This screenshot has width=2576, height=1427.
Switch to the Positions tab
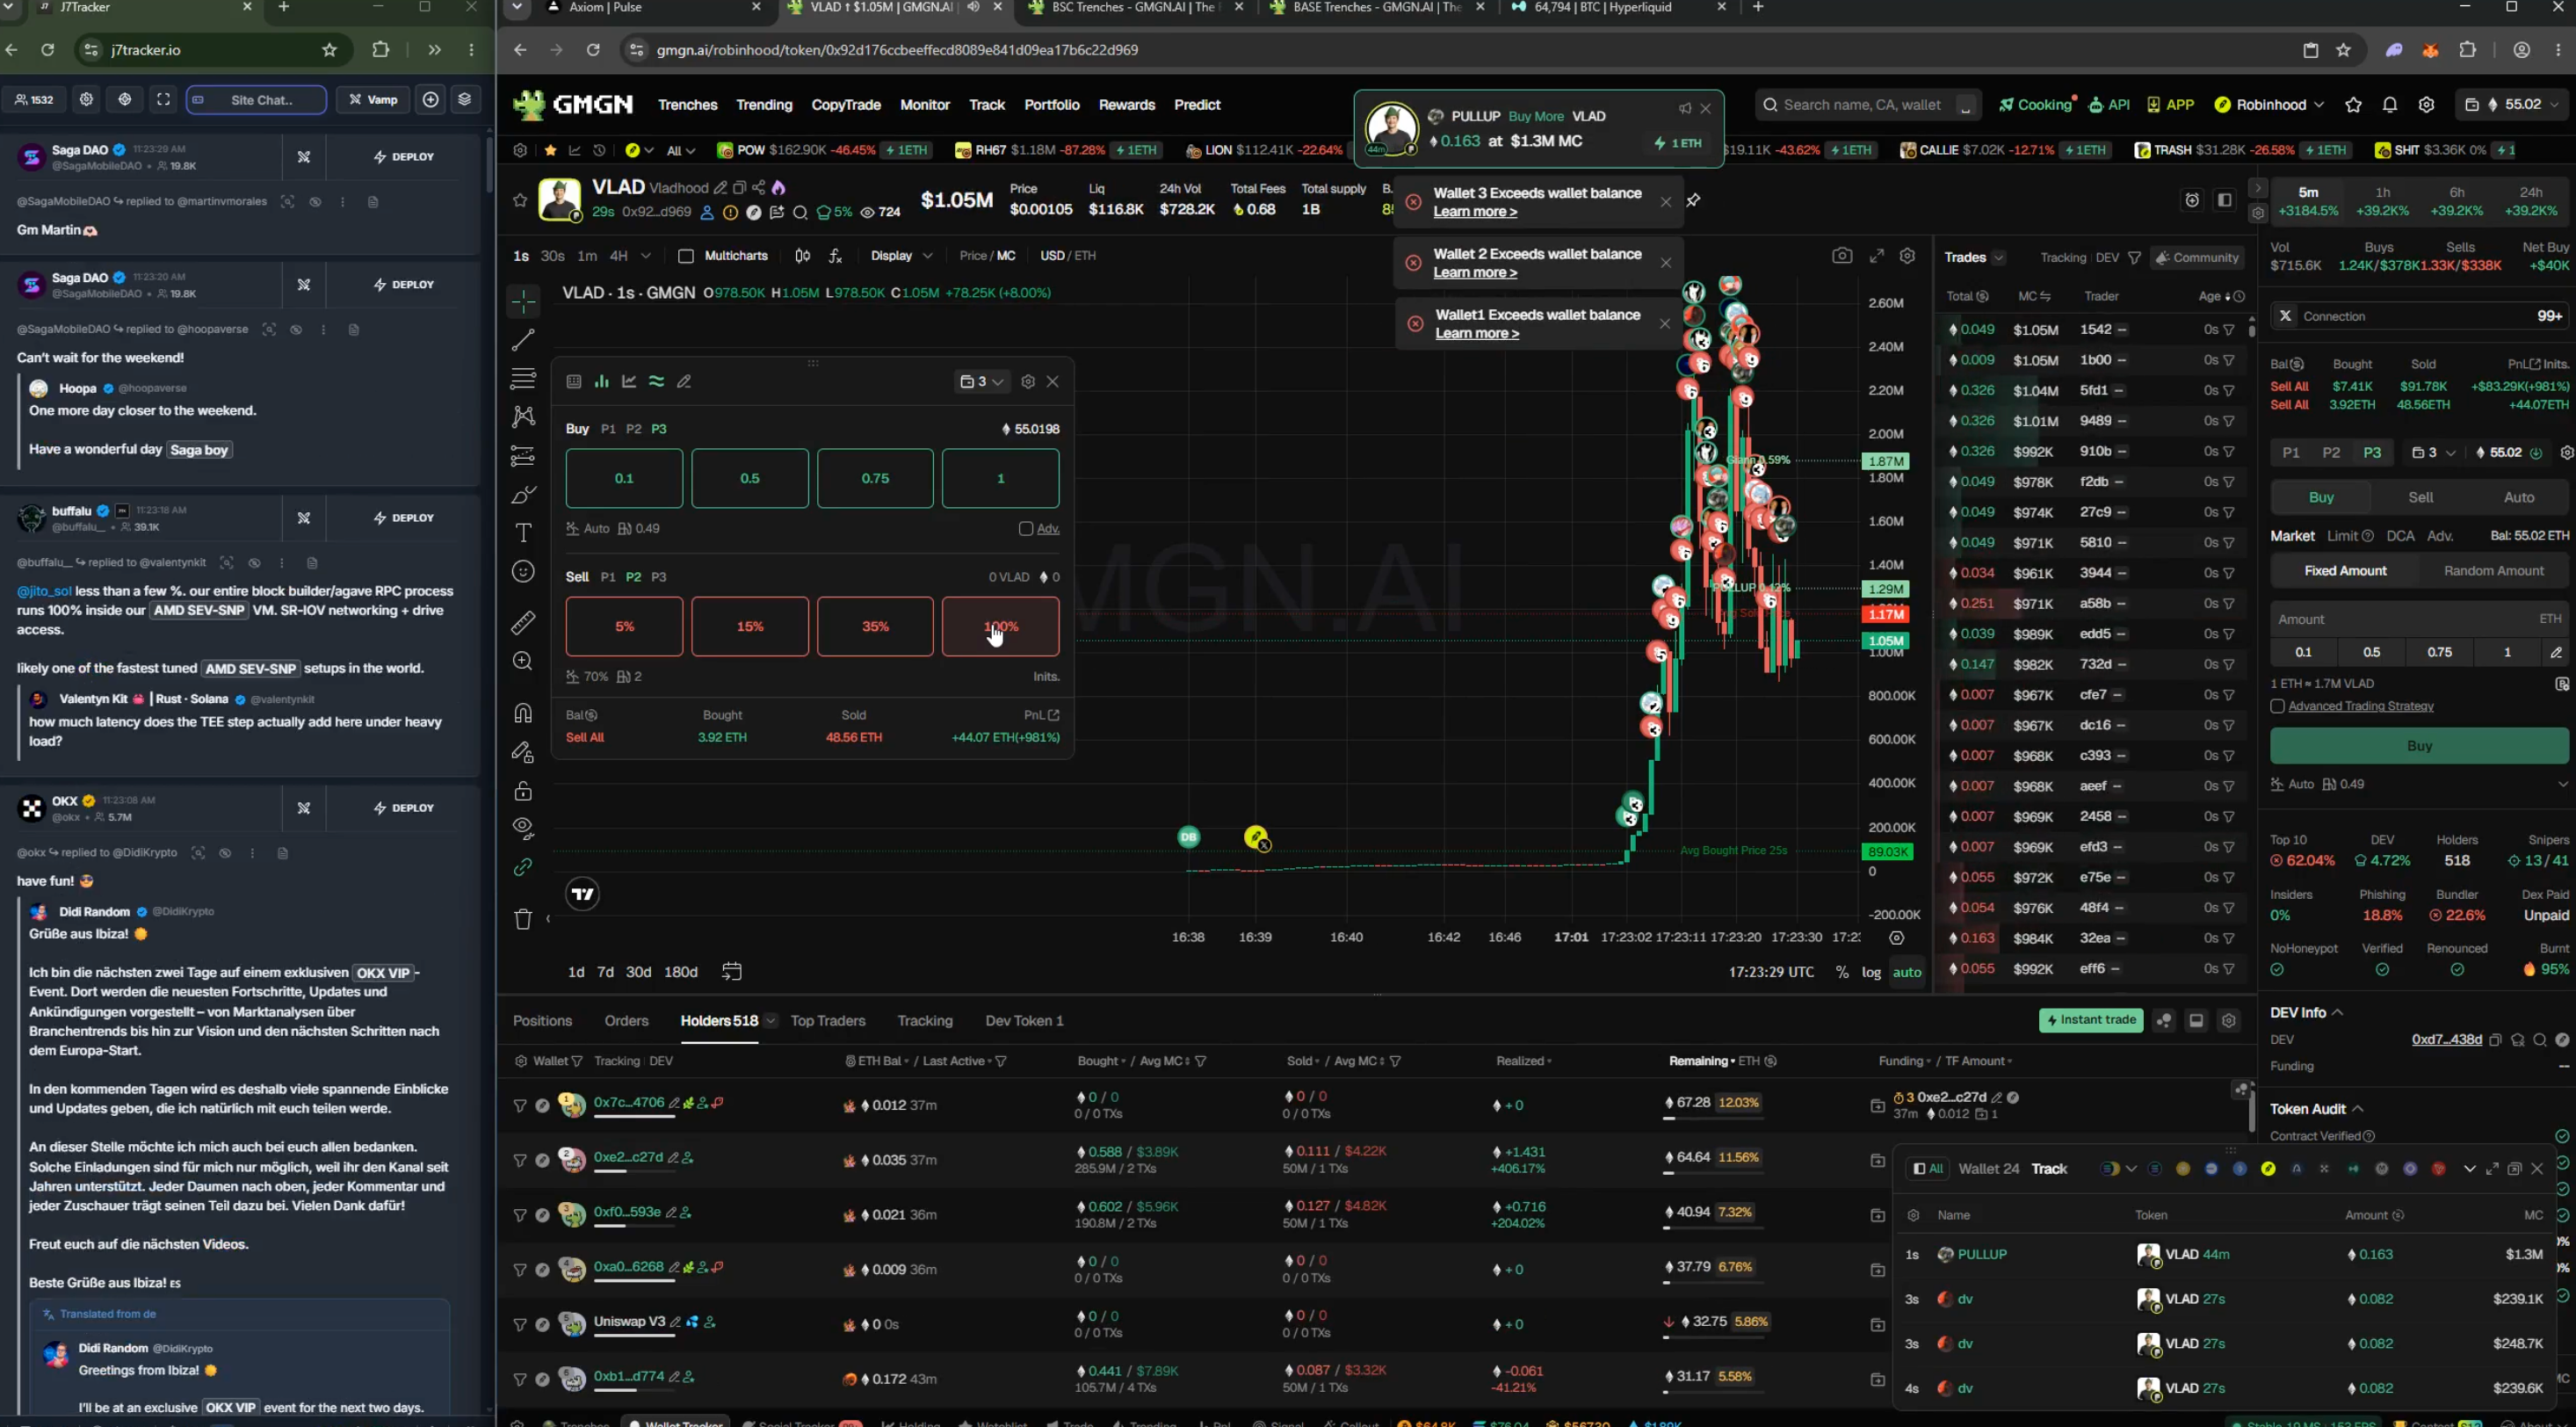(543, 1021)
